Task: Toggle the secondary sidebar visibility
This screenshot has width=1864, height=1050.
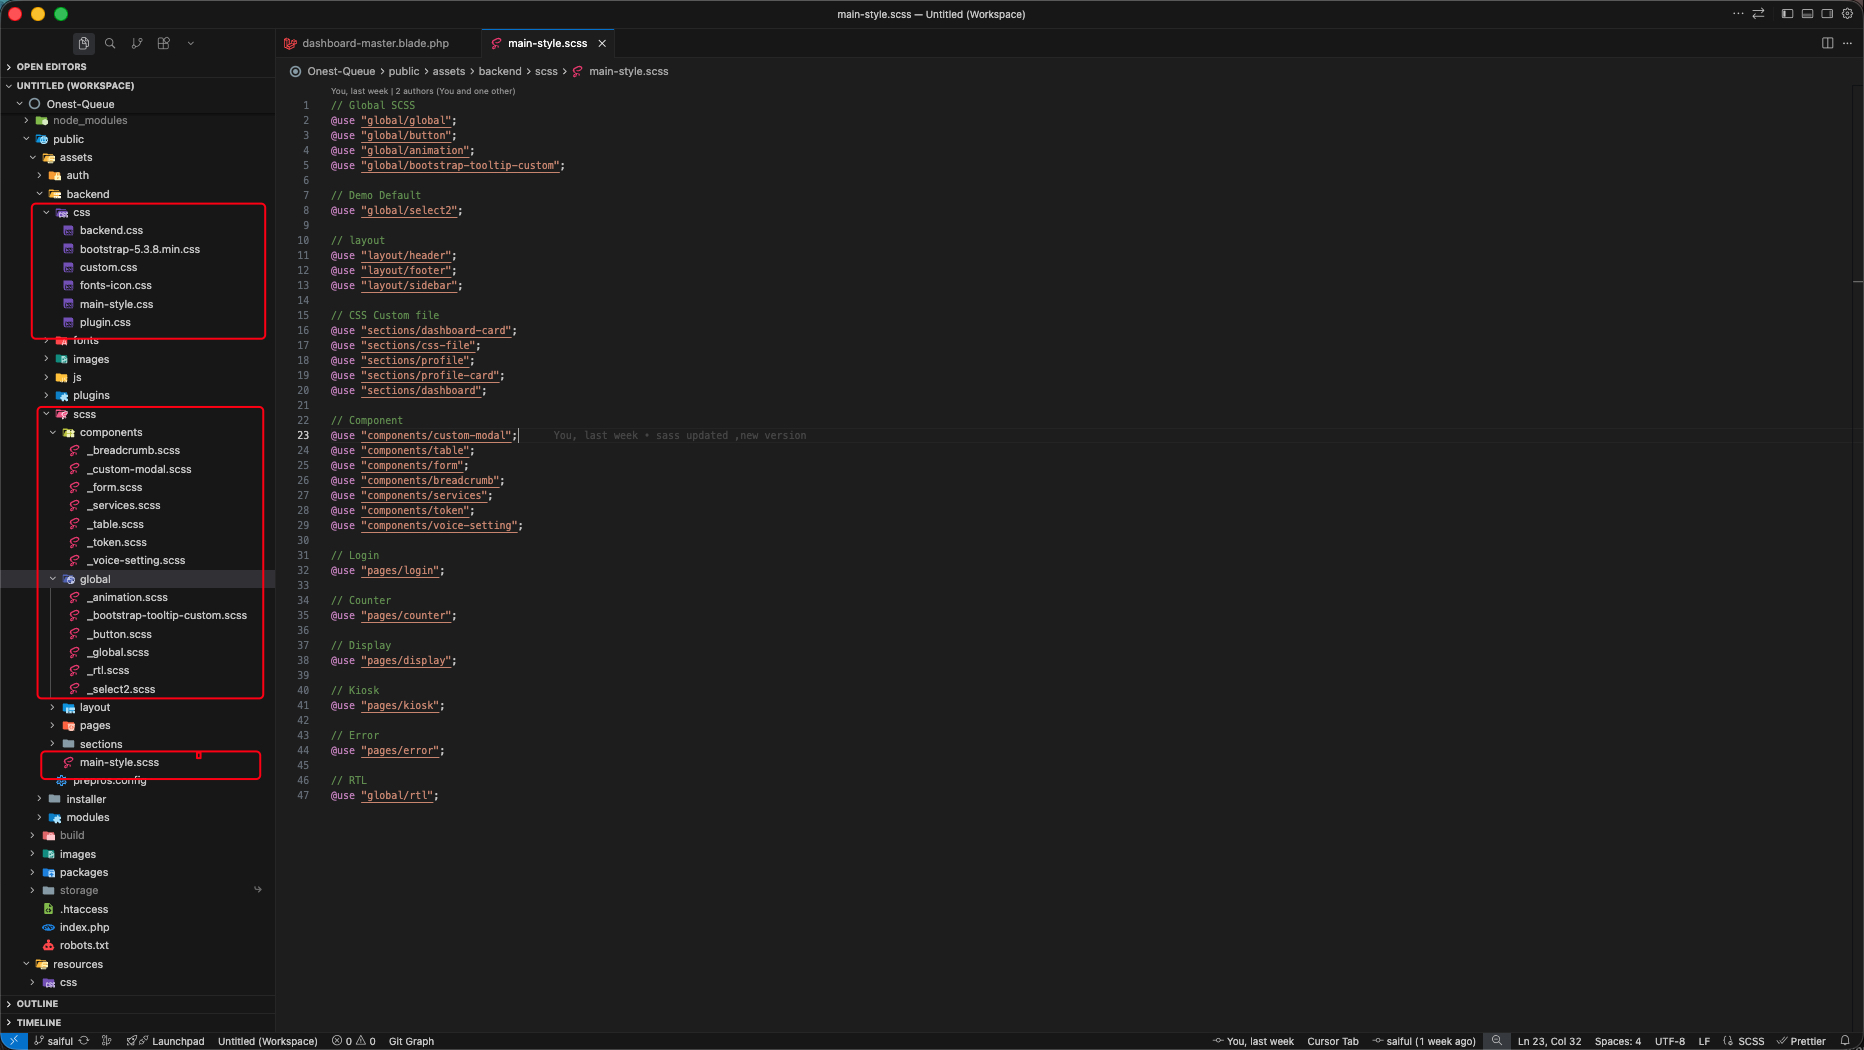Action: [x=1827, y=14]
